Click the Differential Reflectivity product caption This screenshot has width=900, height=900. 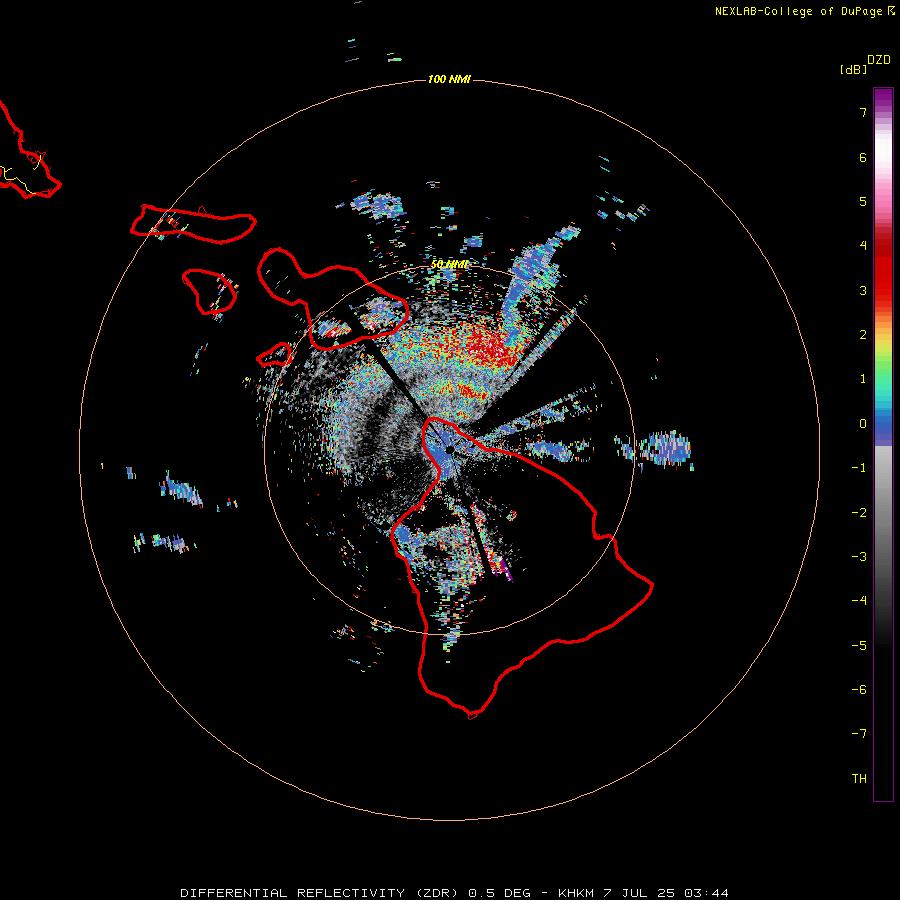pyautogui.click(x=454, y=893)
